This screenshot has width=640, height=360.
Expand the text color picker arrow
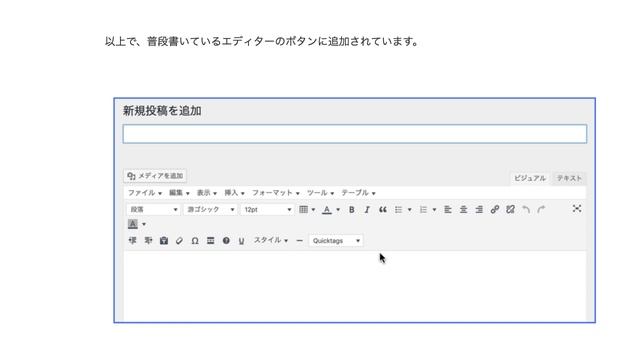[x=338, y=210]
